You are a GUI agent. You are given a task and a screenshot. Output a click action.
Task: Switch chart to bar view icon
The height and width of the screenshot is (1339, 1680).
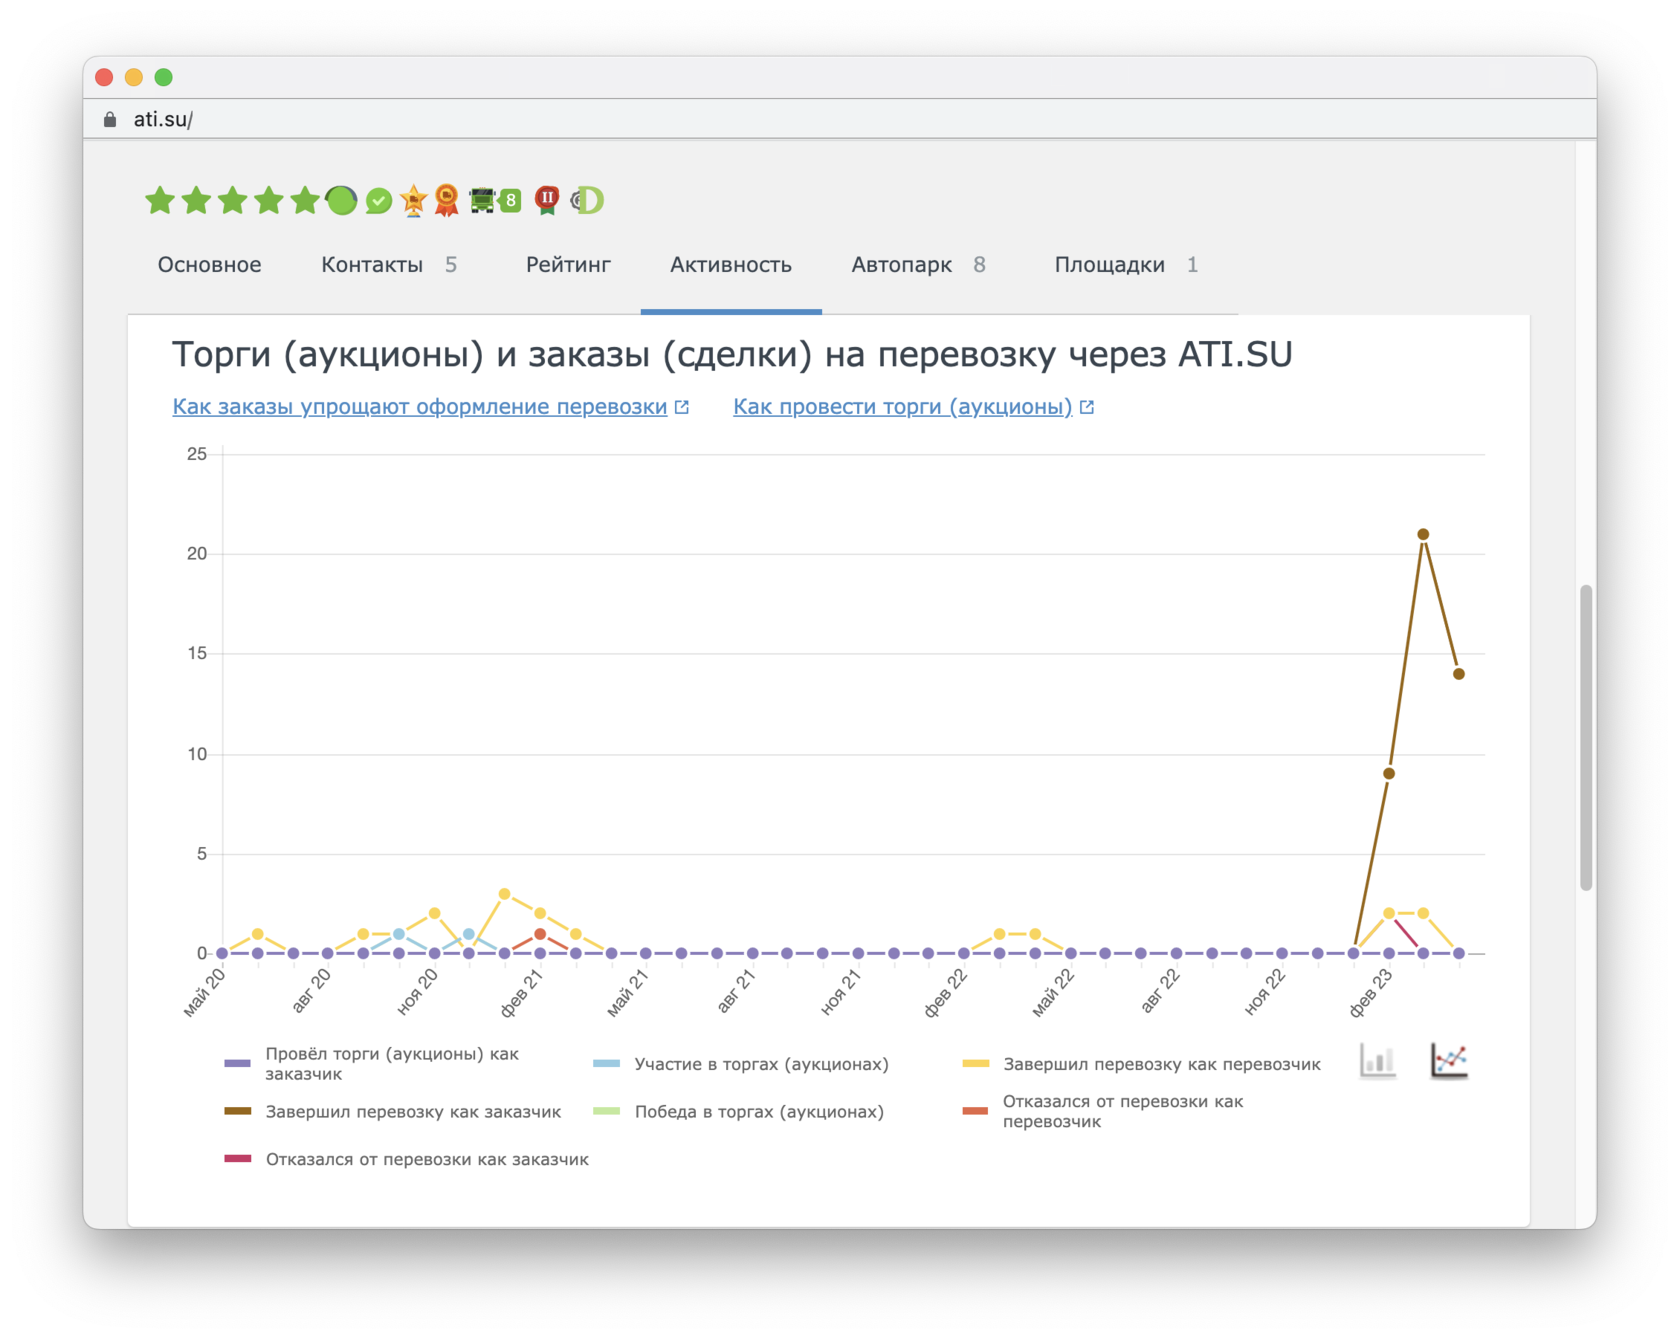point(1378,1061)
